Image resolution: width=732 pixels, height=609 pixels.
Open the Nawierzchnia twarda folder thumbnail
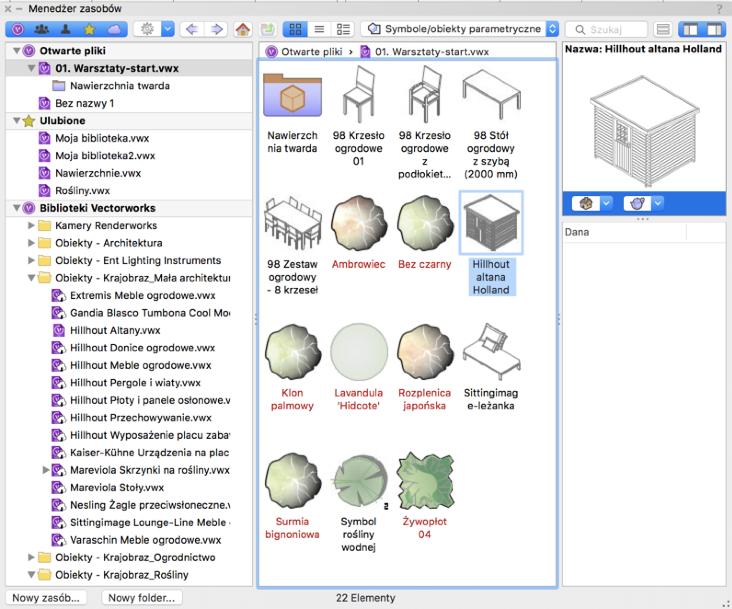click(292, 95)
